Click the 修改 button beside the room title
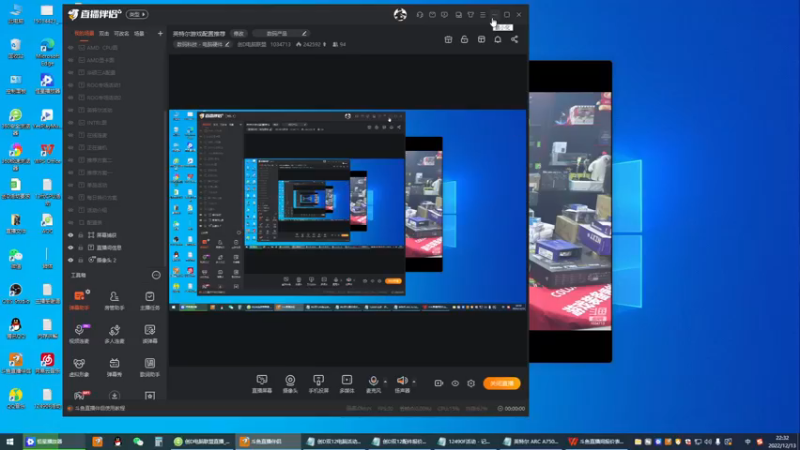 [x=238, y=34]
